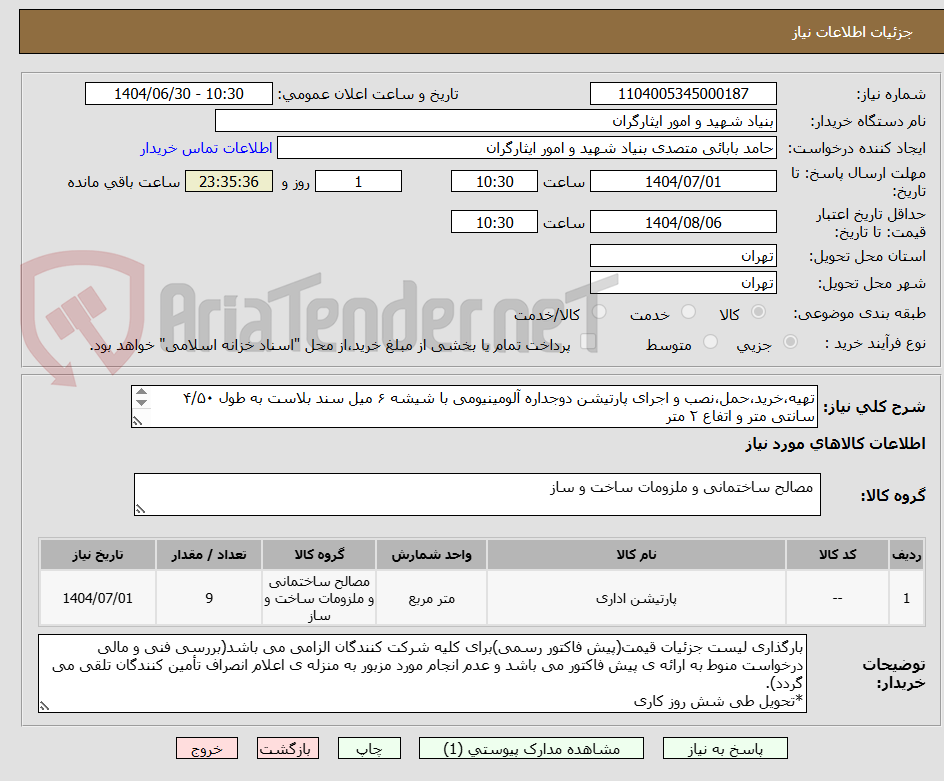Open اطلاعات تماس خریدار link
Image resolution: width=944 pixels, height=781 pixels.
[x=206, y=148]
